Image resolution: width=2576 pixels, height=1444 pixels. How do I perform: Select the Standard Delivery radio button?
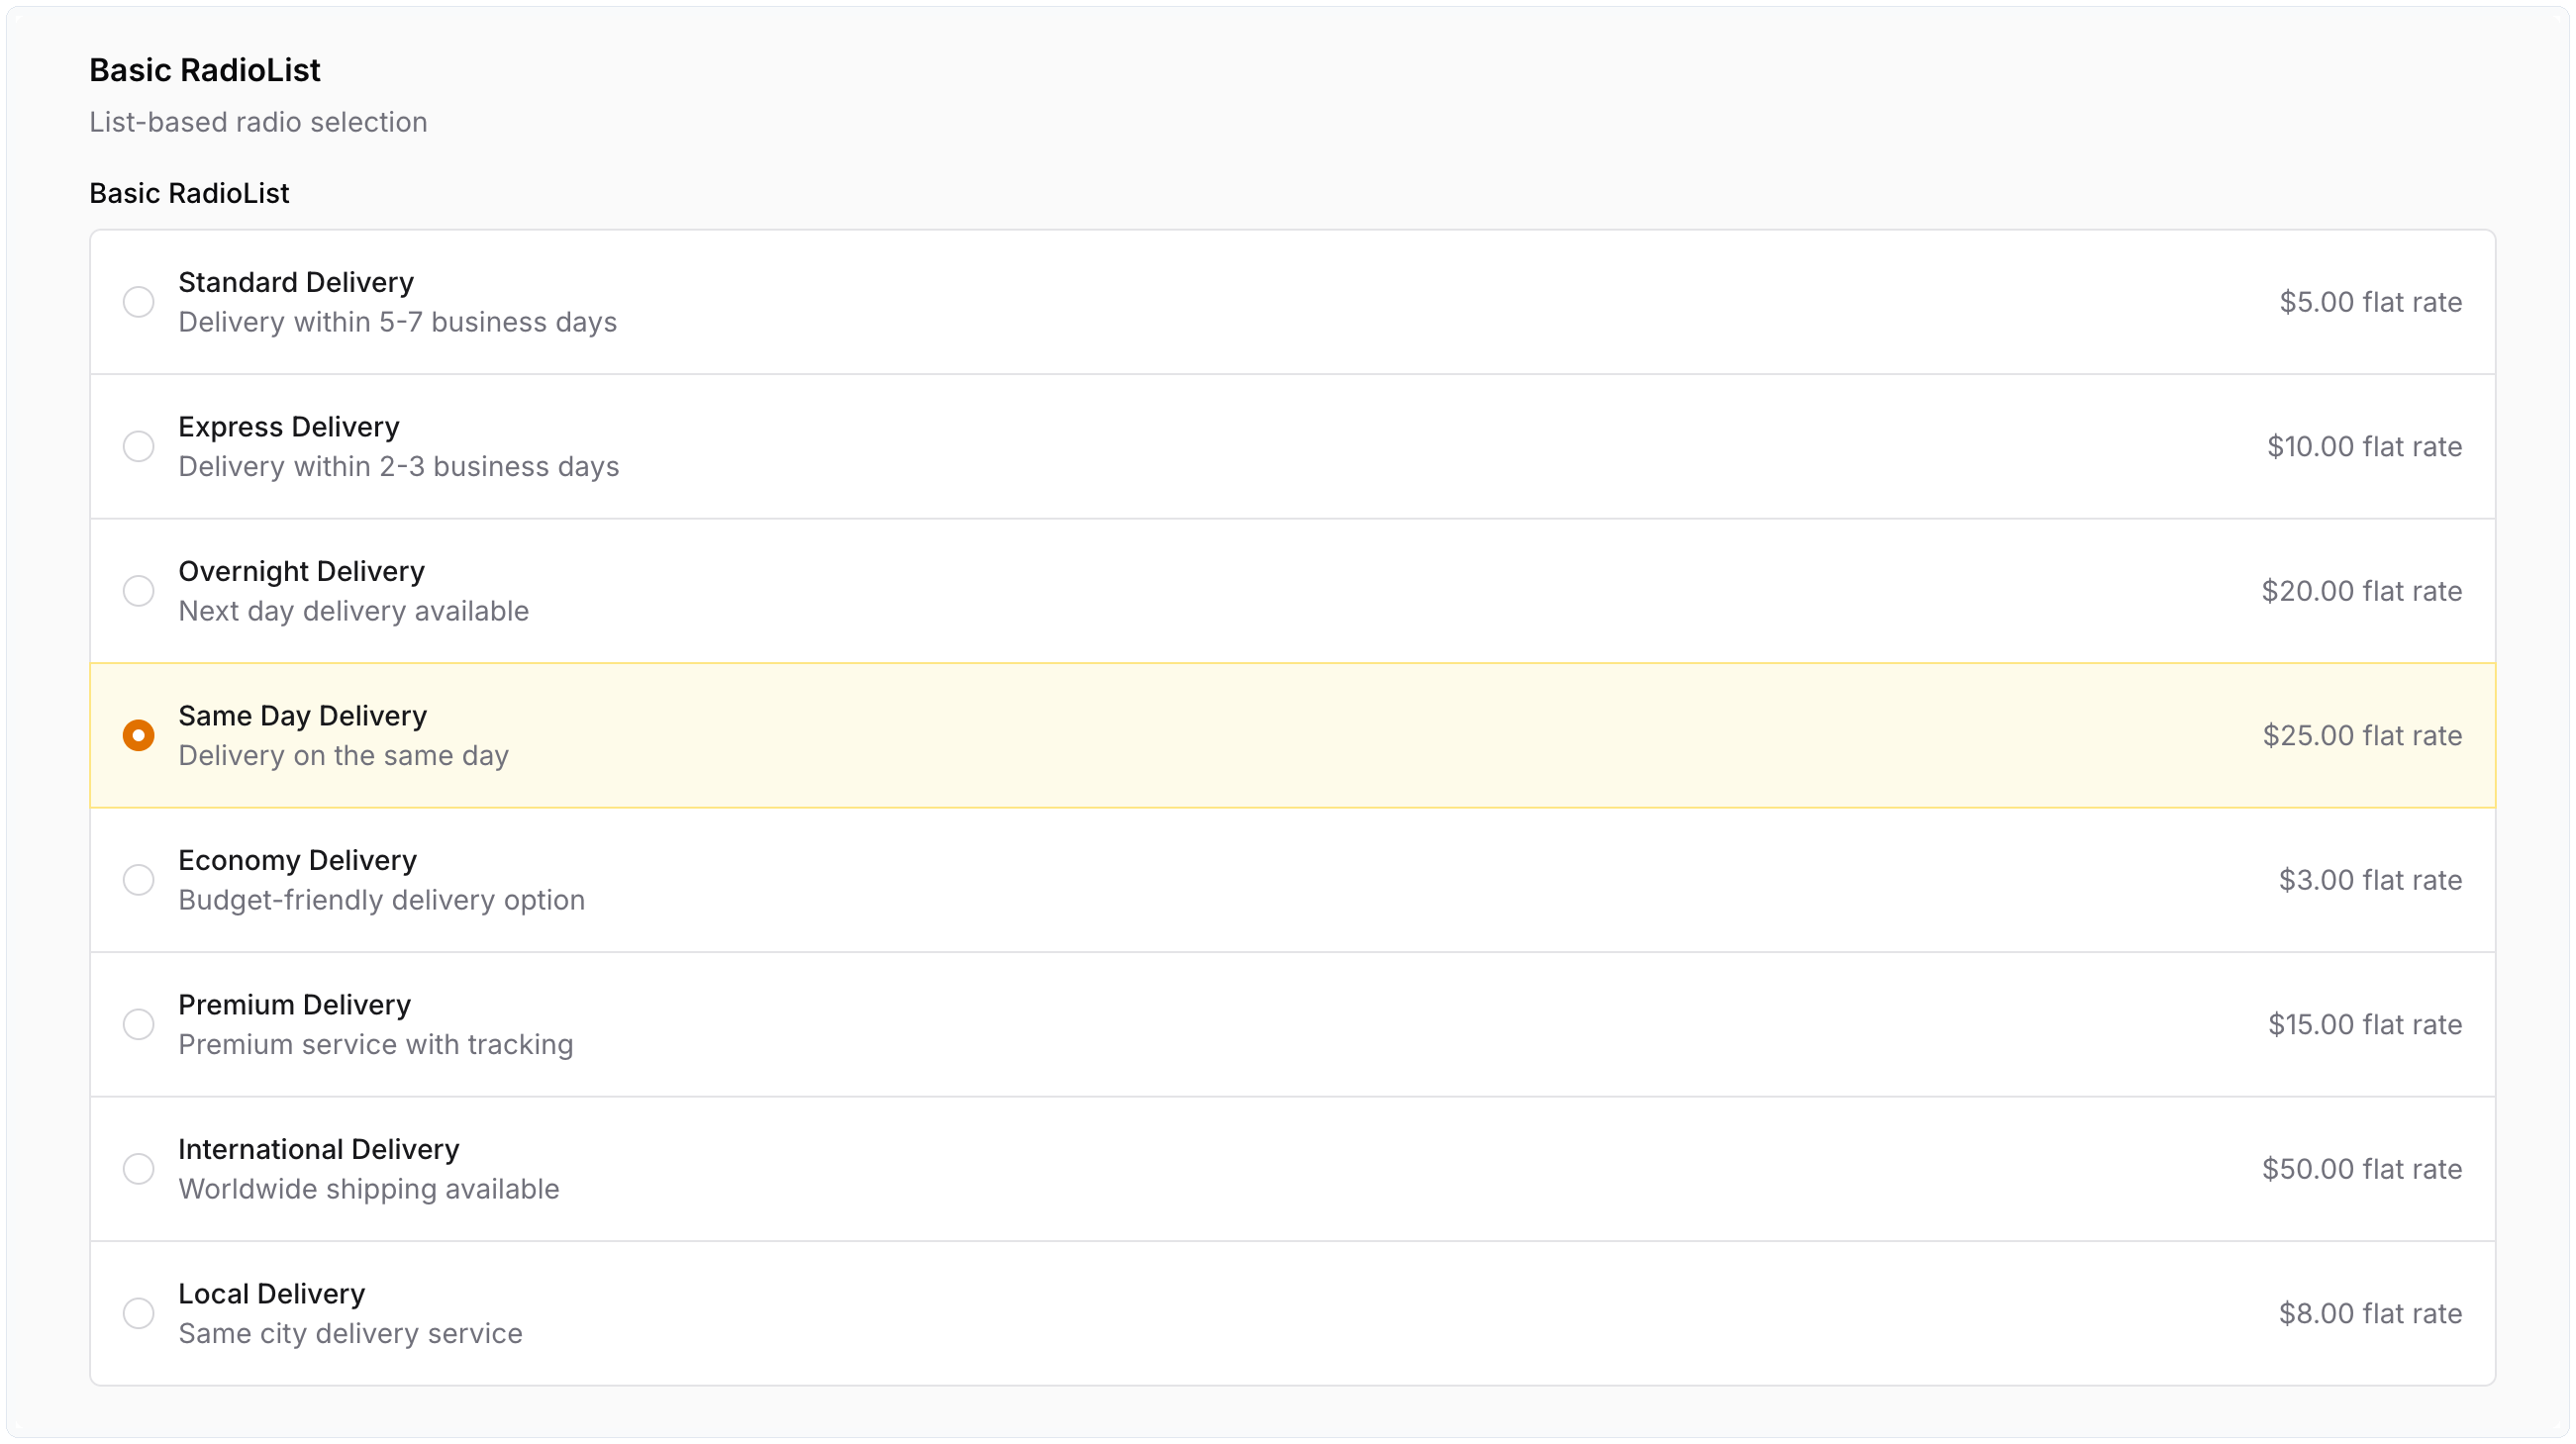pyautogui.click(x=138, y=302)
